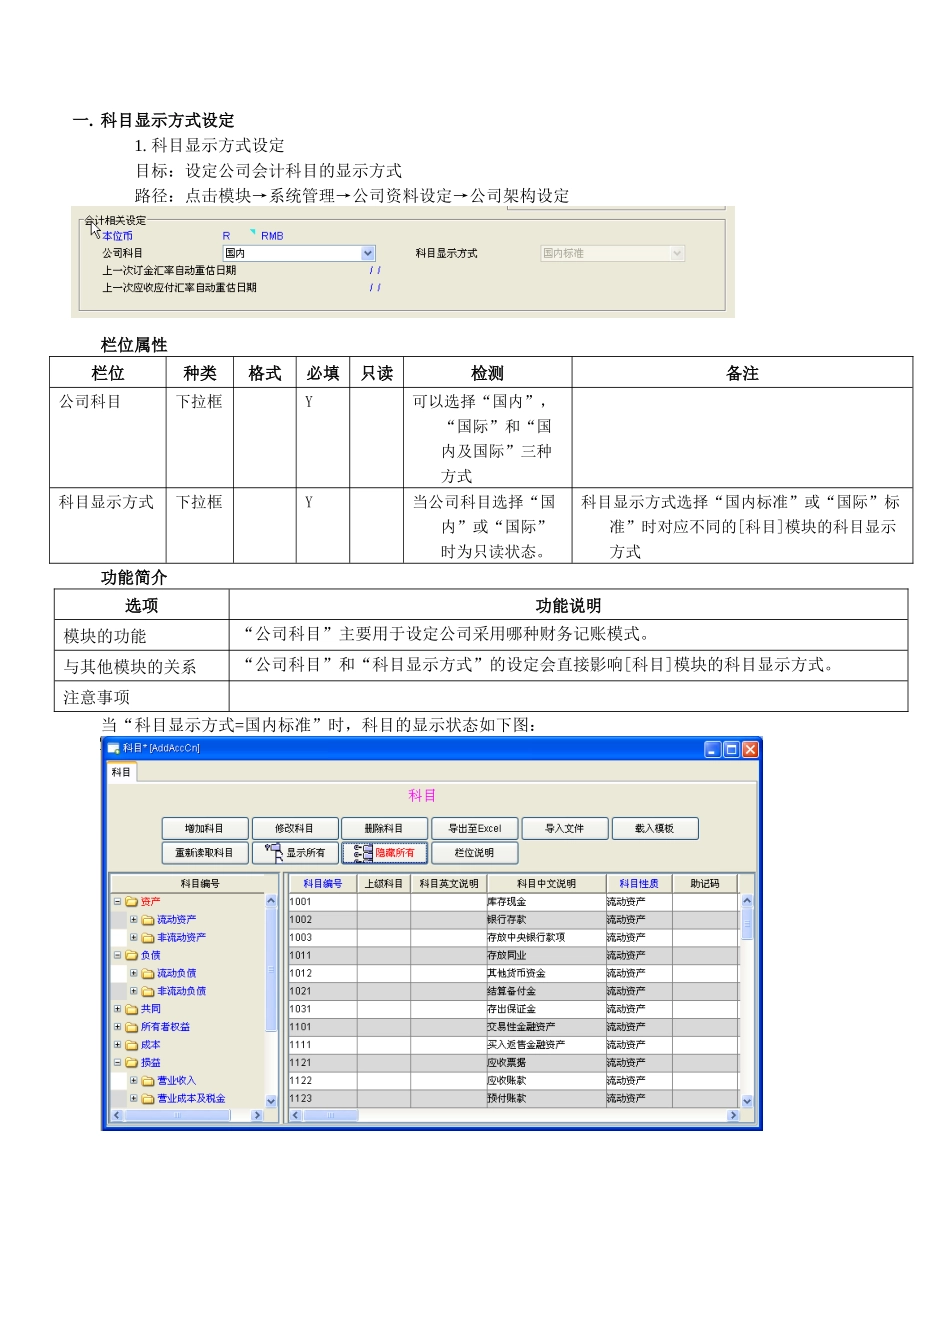This screenshot has height=1344, width=950.
Task: Click tree panel scroll-up arrow
Action: (271, 901)
